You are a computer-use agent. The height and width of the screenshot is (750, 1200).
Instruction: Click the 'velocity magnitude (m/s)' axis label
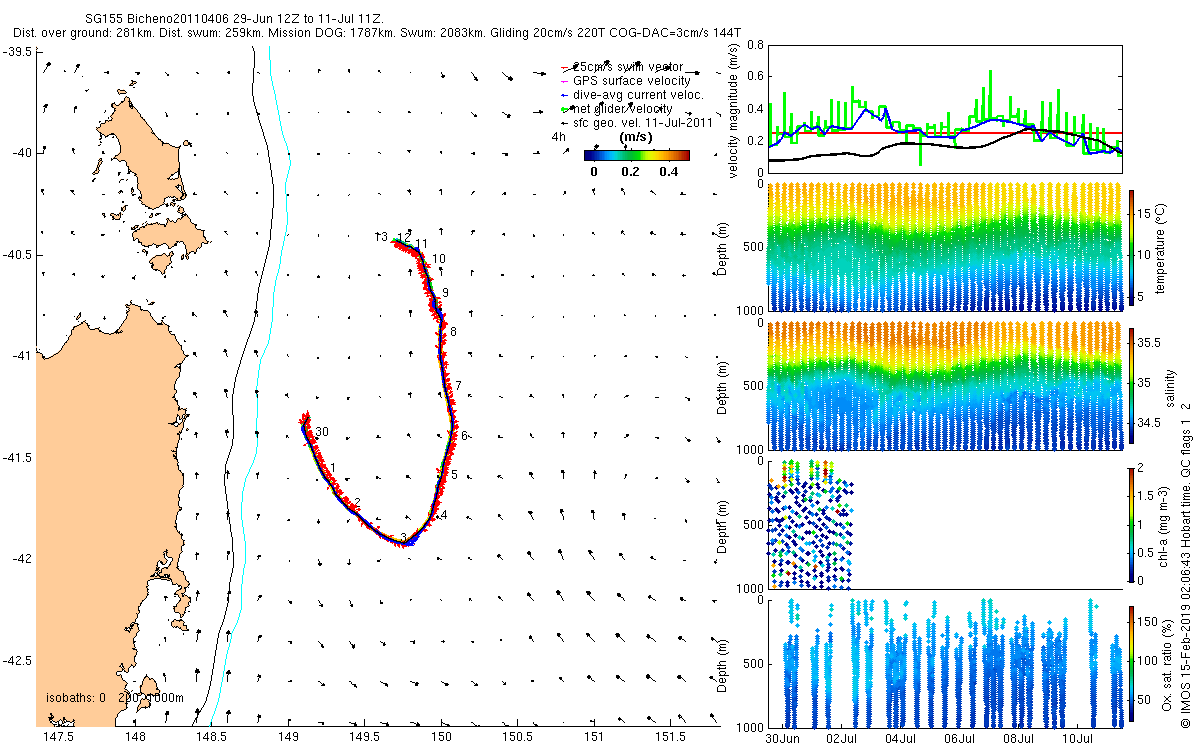tap(735, 110)
